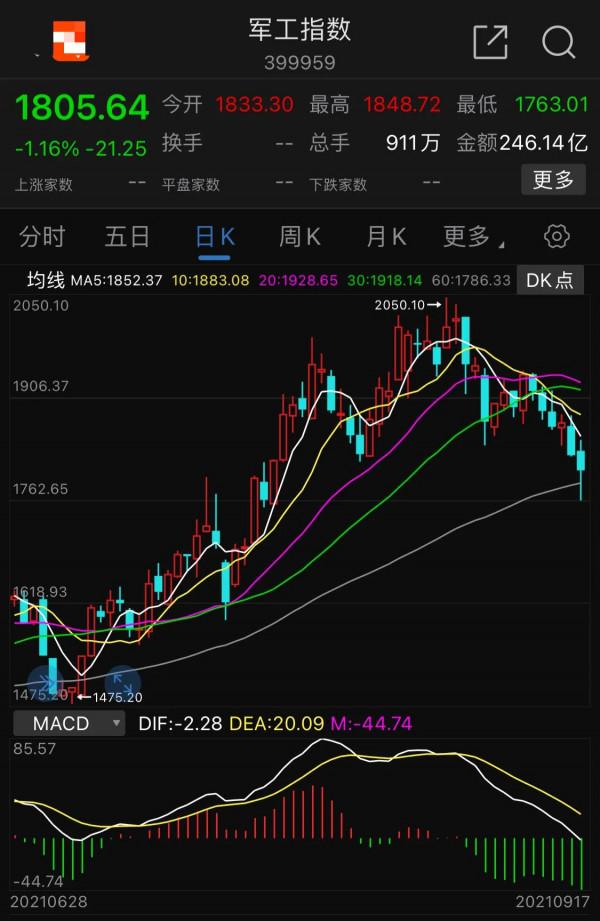Toggle the DK点 indicator
Screen dimensions: 600x921
pos(551,280)
